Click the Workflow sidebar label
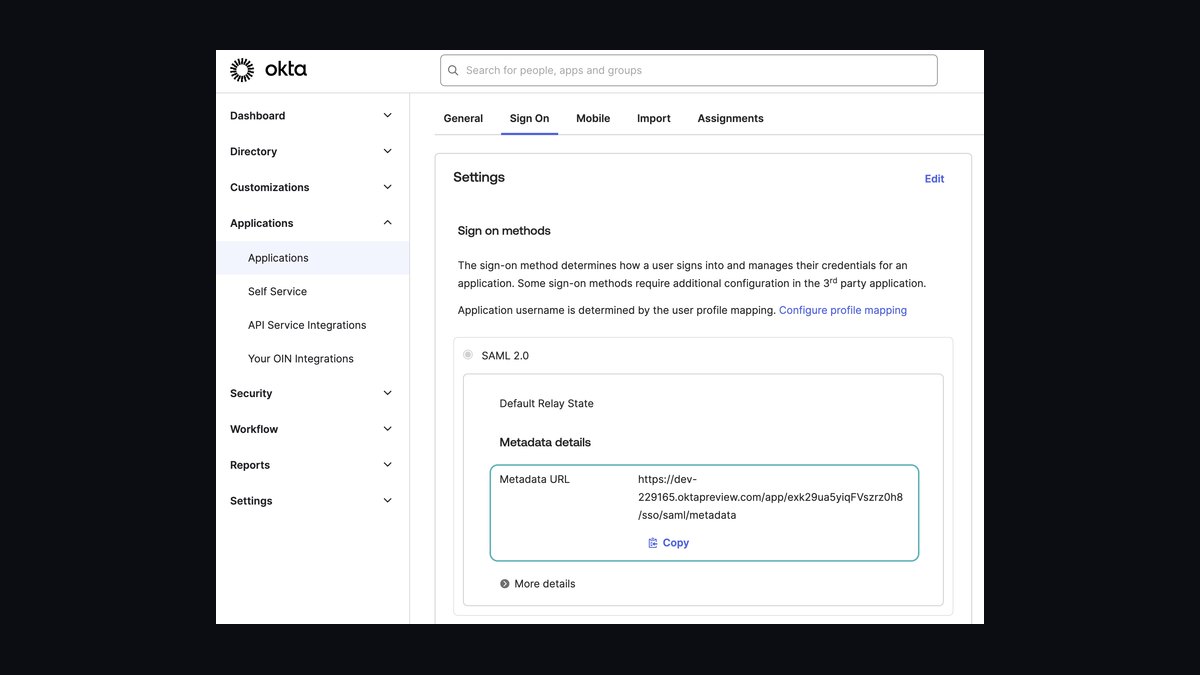This screenshot has width=1200, height=675. [x=254, y=429]
